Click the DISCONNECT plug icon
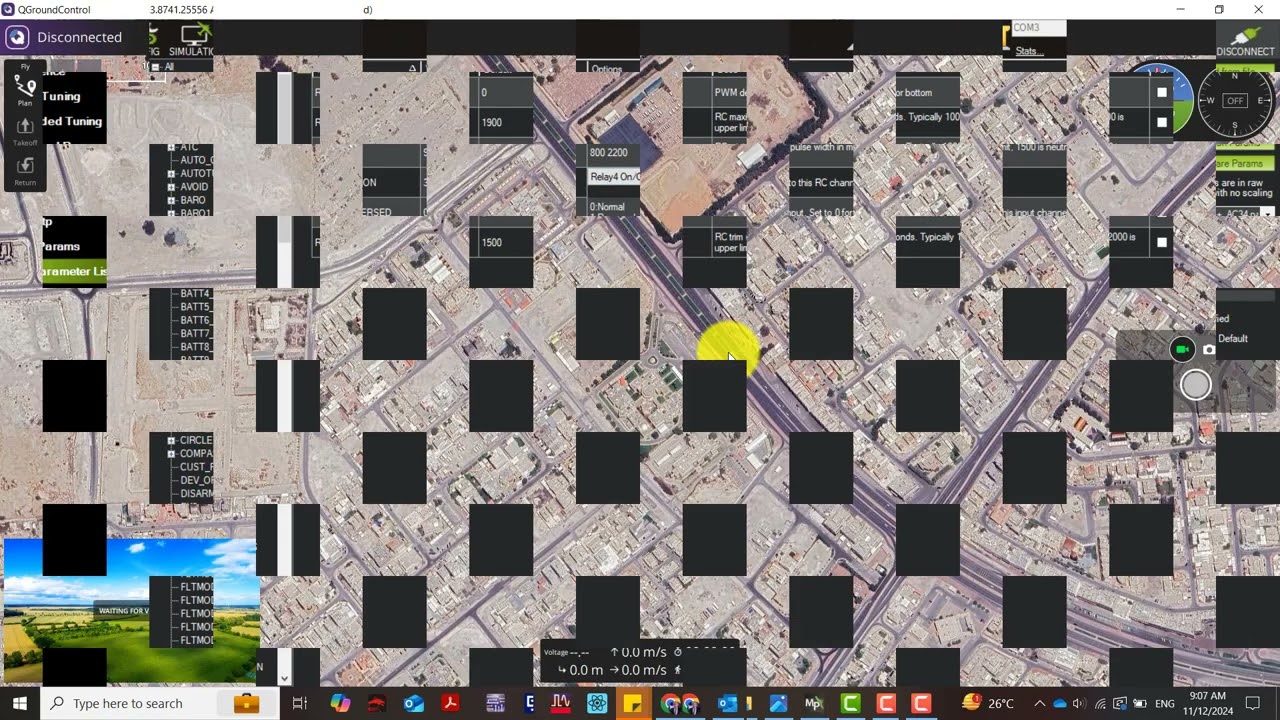The width and height of the screenshot is (1280, 720). click(x=1245, y=40)
